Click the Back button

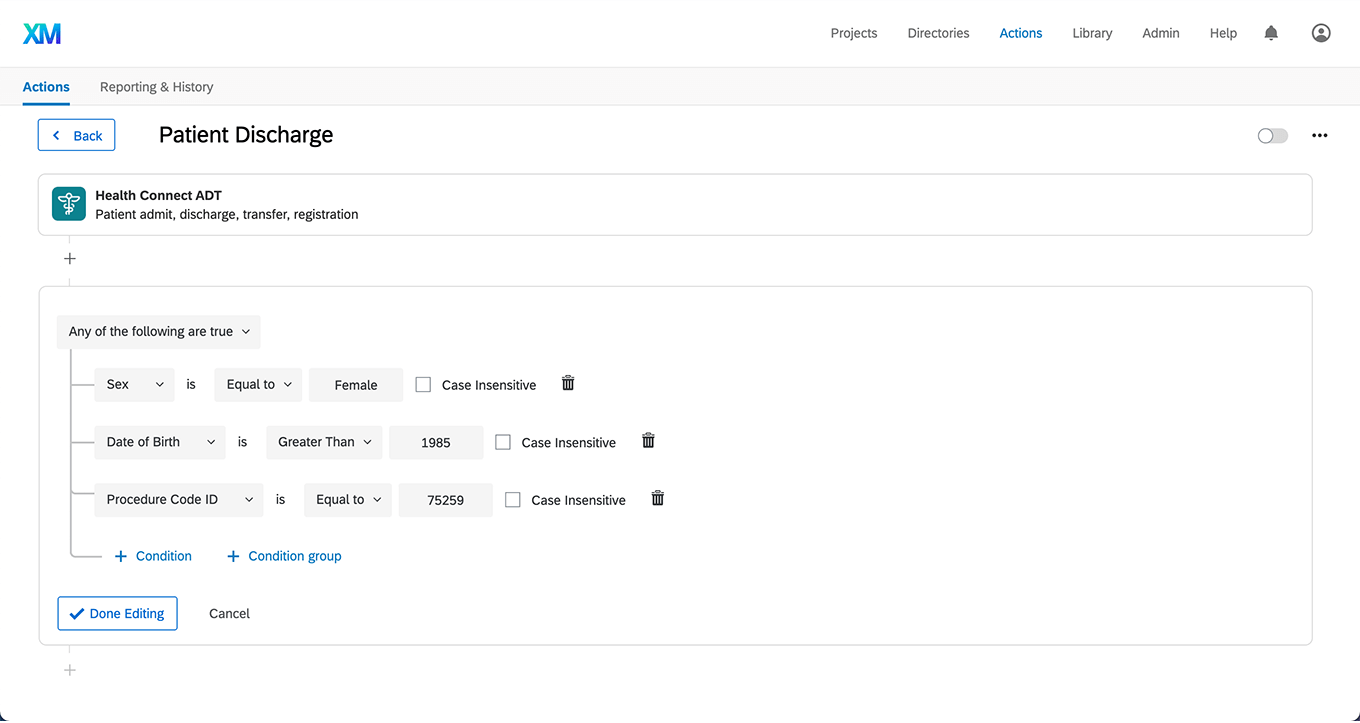coord(77,135)
